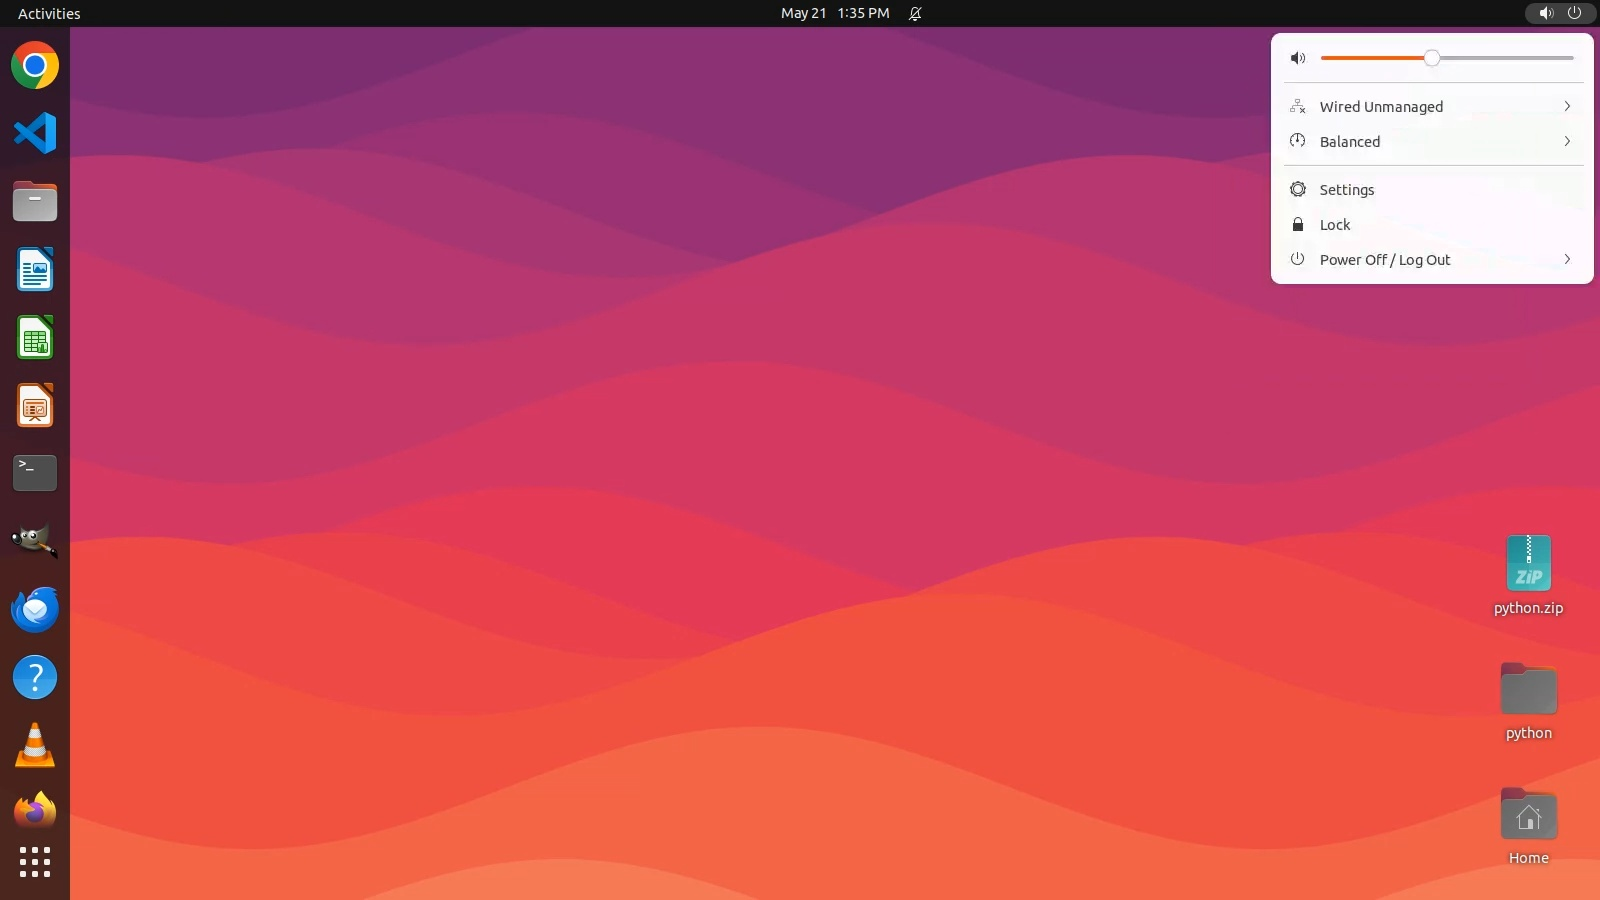Click the volume slider track
Image resolution: width=1600 pixels, height=900 pixels.
tap(1500, 58)
